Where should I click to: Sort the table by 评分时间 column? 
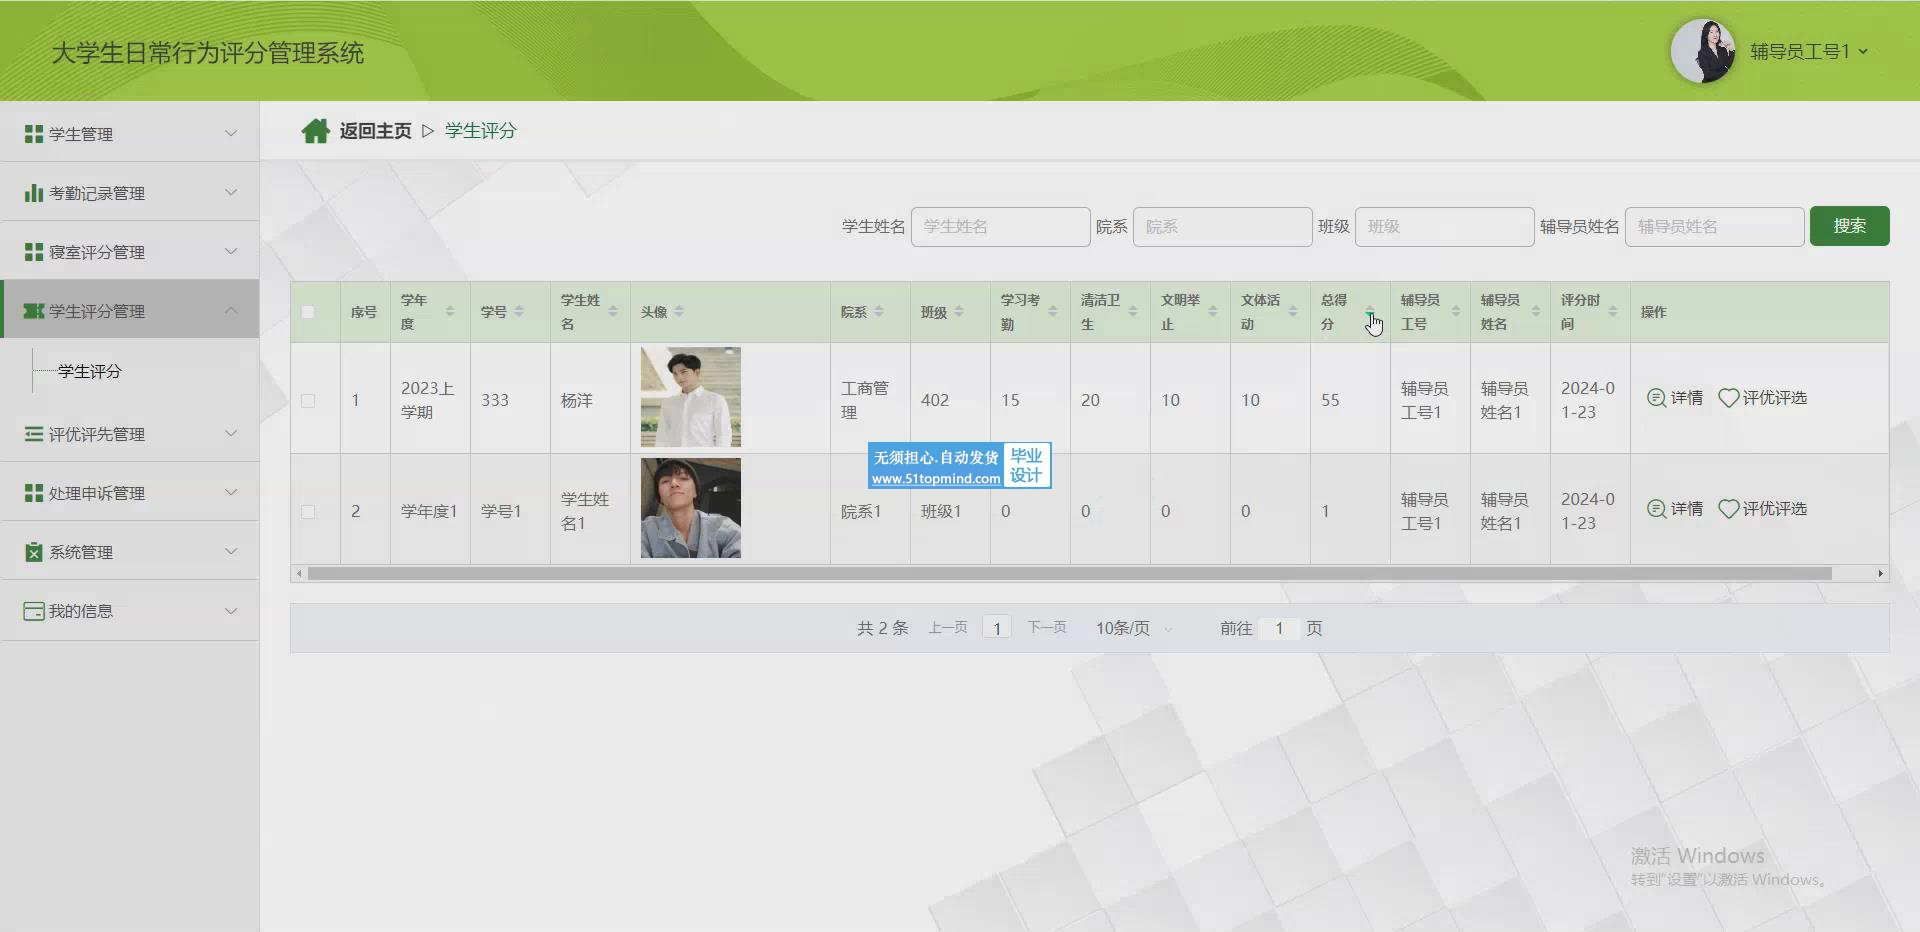[x=1613, y=312]
